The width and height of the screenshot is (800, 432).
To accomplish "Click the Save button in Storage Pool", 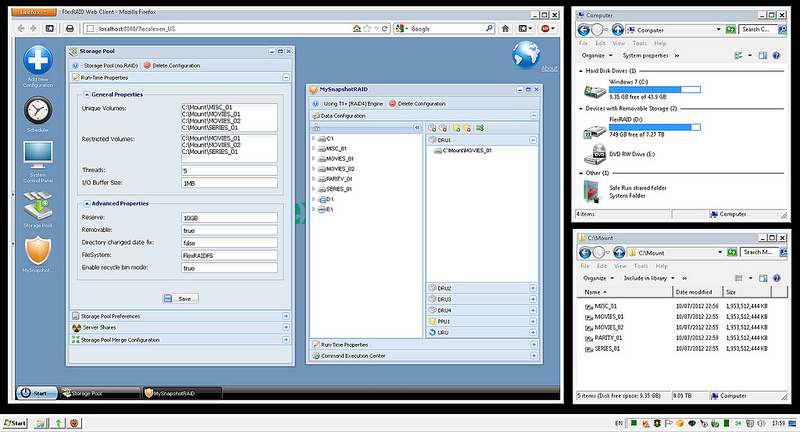I will point(180,299).
